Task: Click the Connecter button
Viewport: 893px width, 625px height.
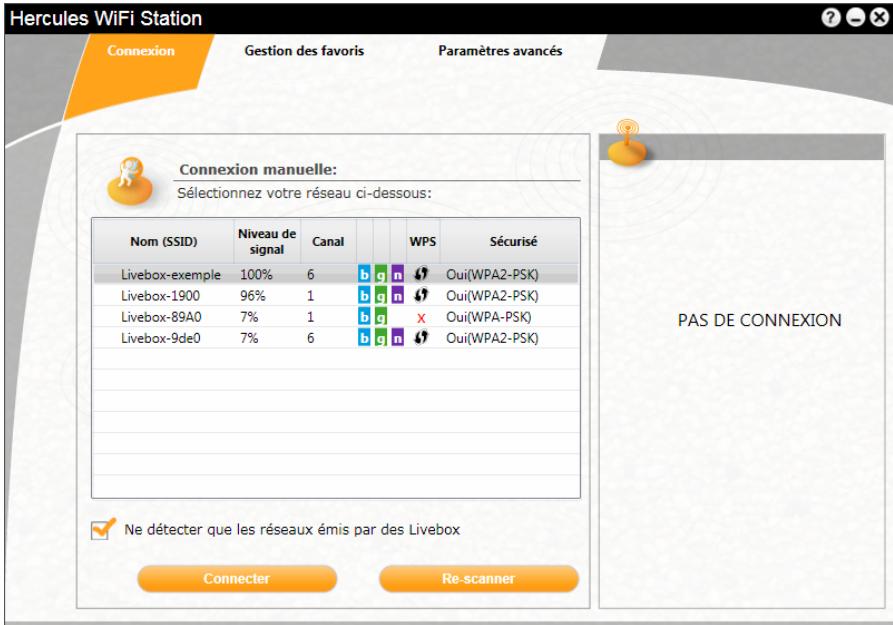Action: pyautogui.click(x=237, y=579)
